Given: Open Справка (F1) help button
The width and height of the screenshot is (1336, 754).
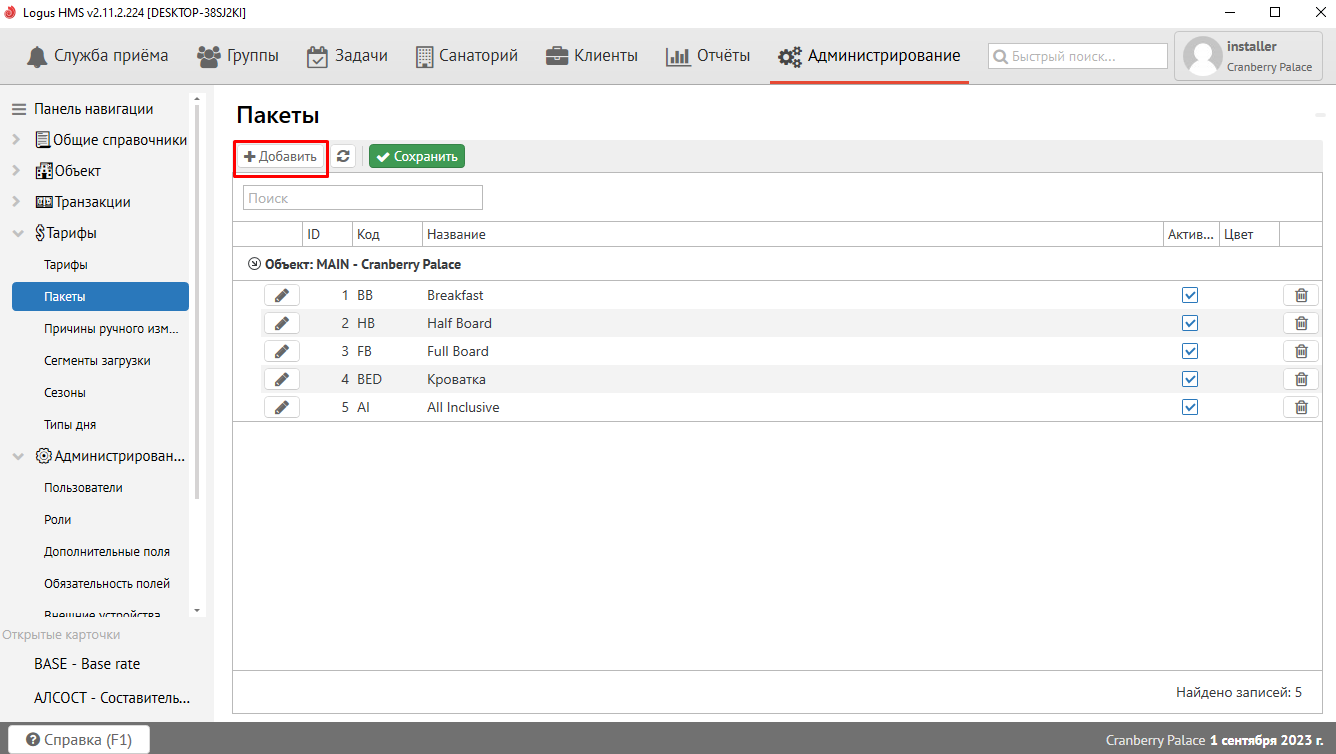Looking at the screenshot, I should [80, 740].
